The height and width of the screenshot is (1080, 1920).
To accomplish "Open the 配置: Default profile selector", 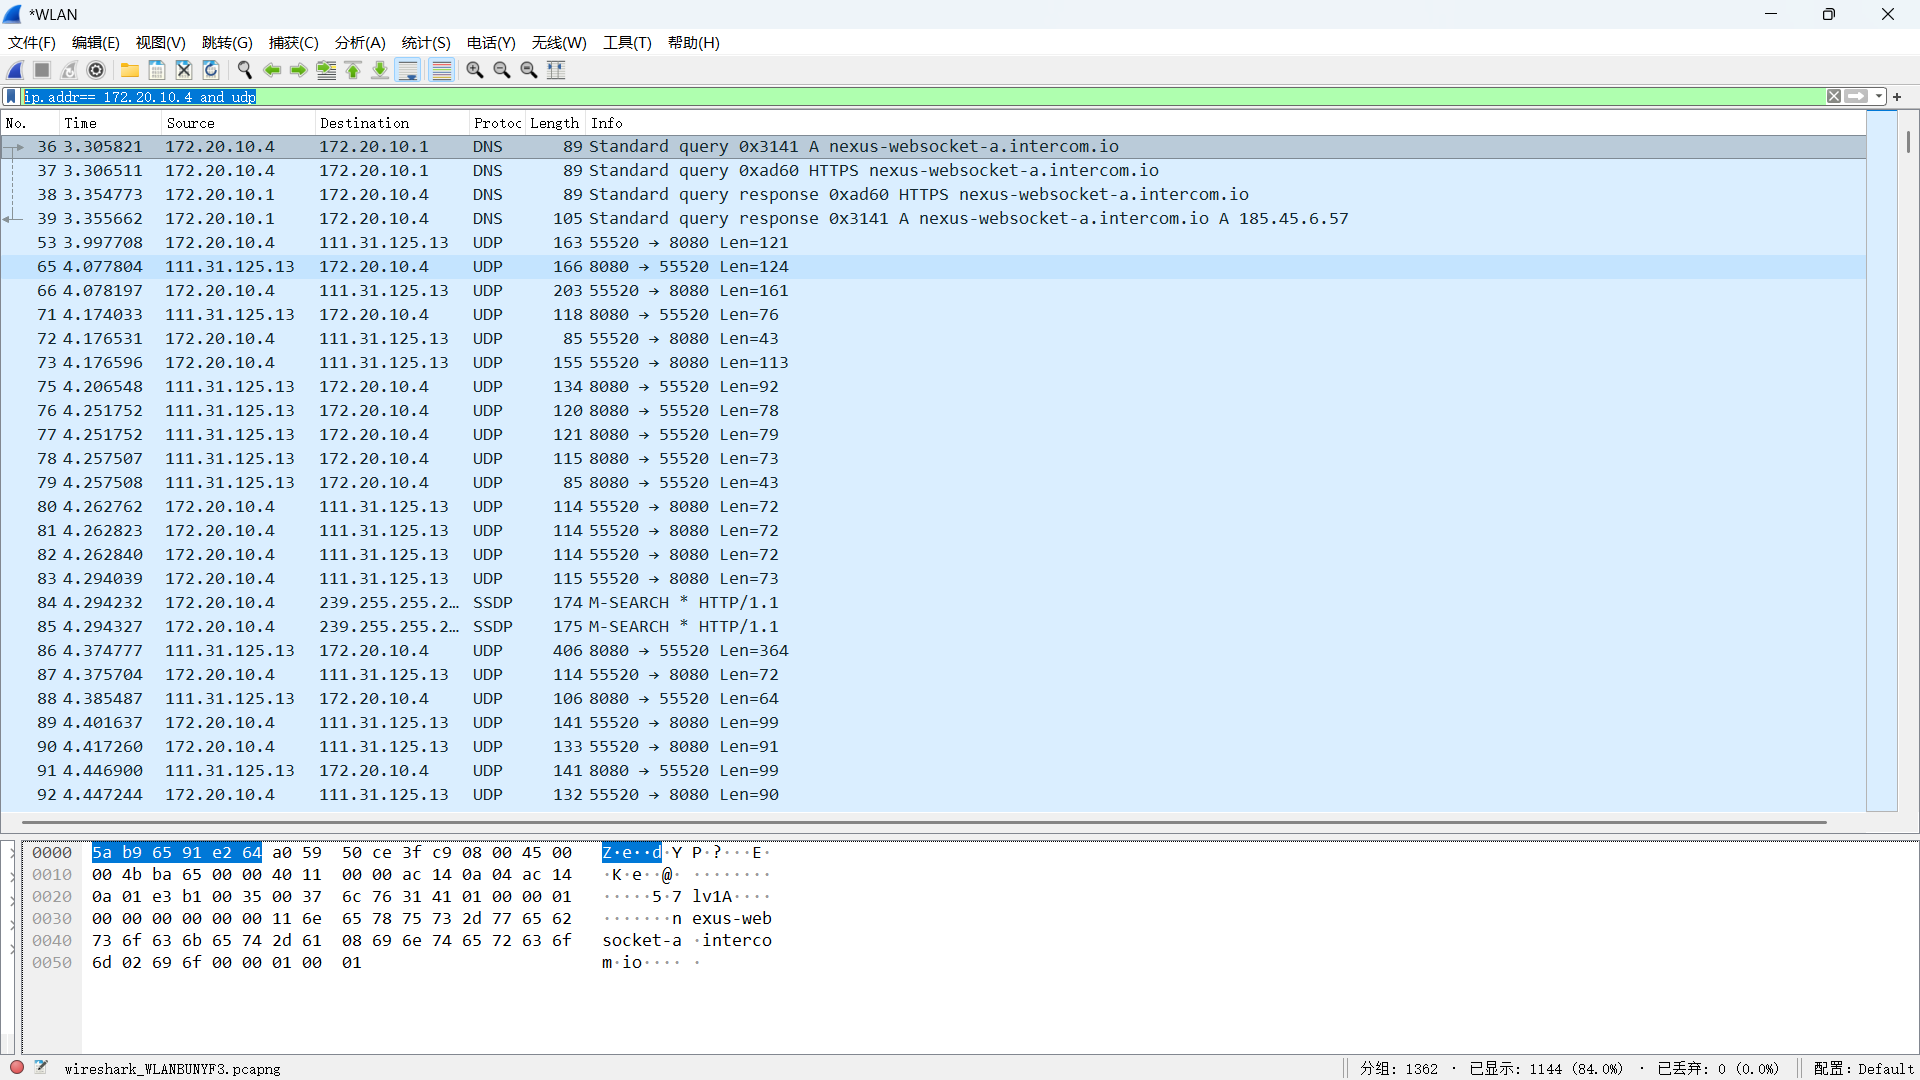I will (1863, 1068).
